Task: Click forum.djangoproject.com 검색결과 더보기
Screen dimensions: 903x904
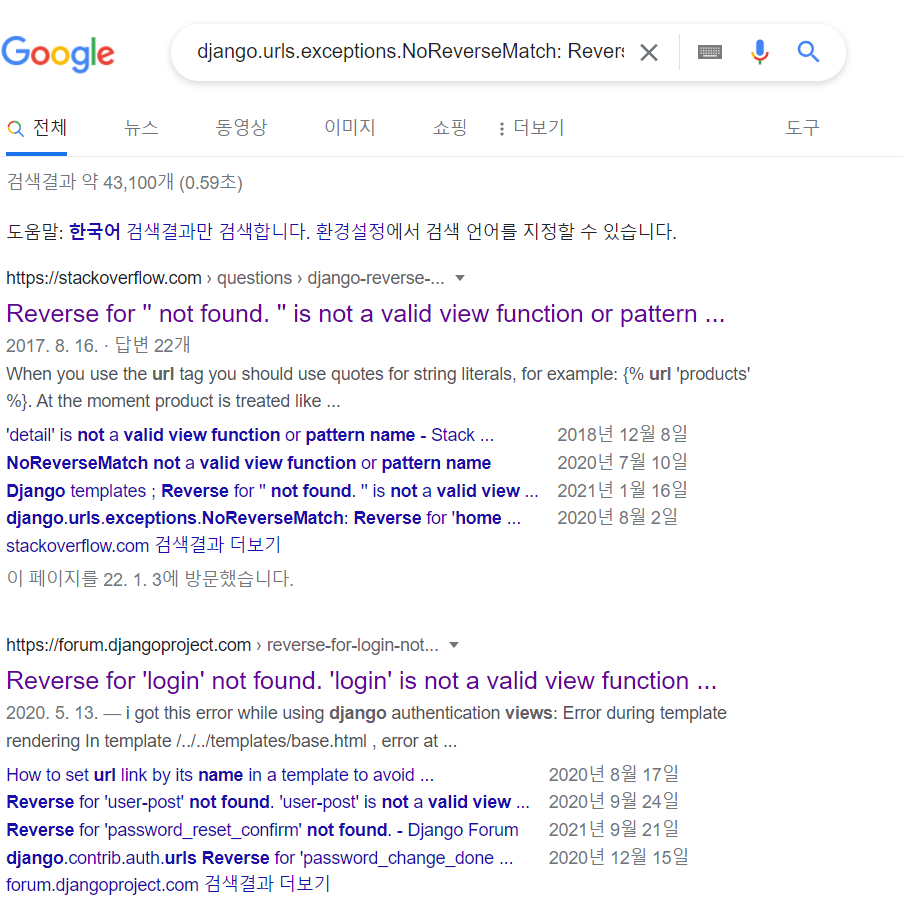Action: [168, 884]
